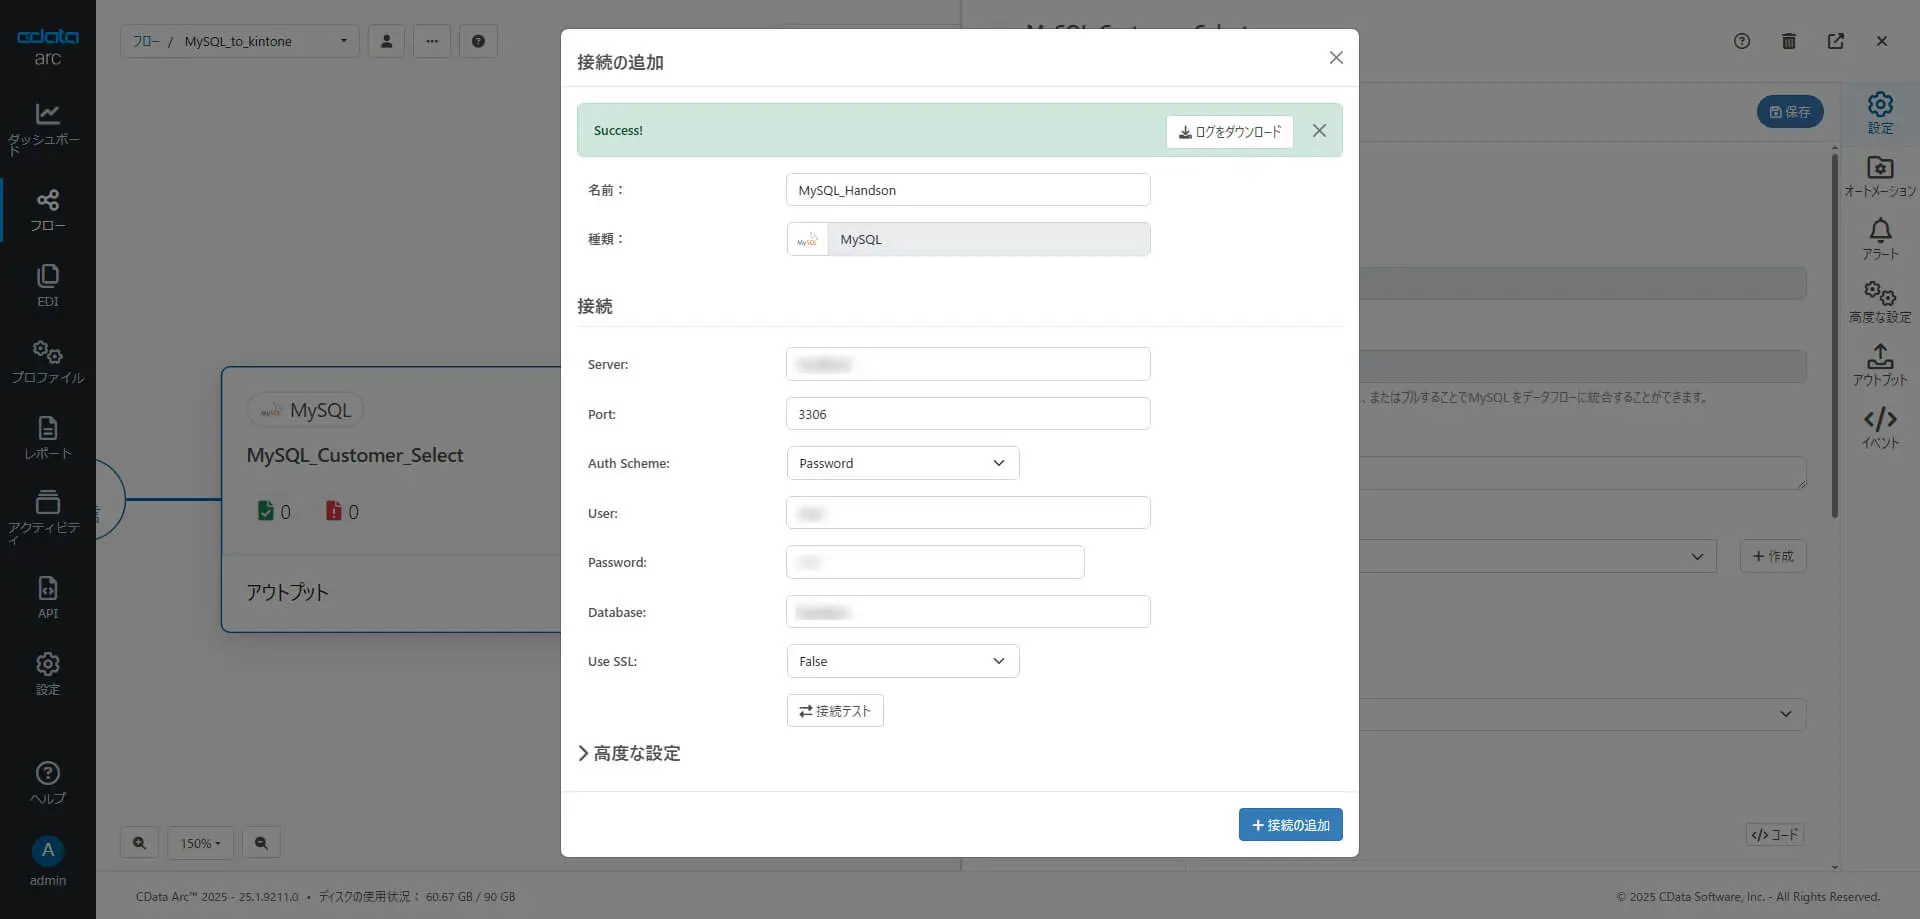Image resolution: width=1920 pixels, height=919 pixels.
Task: Open the Help section in sidebar
Action: click(x=47, y=783)
